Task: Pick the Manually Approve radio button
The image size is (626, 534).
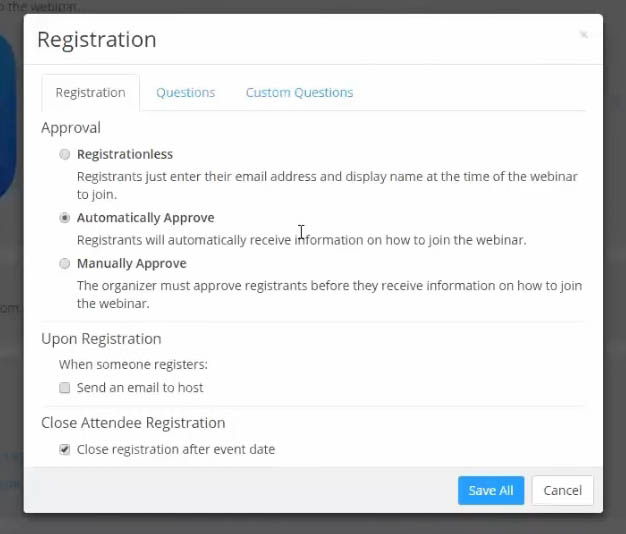Action: point(65,263)
